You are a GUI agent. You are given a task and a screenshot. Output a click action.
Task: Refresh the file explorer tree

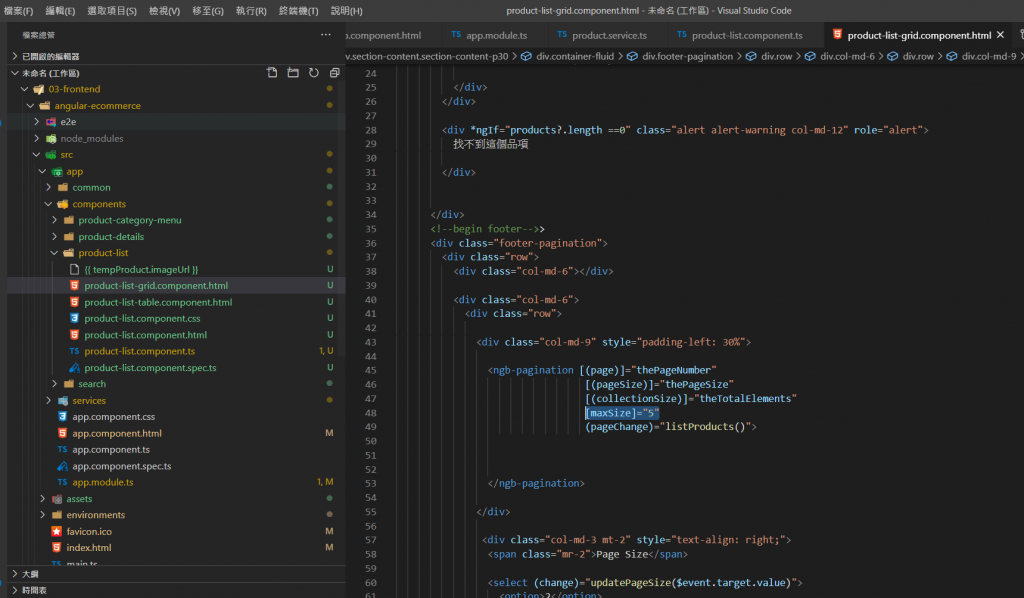pos(313,73)
